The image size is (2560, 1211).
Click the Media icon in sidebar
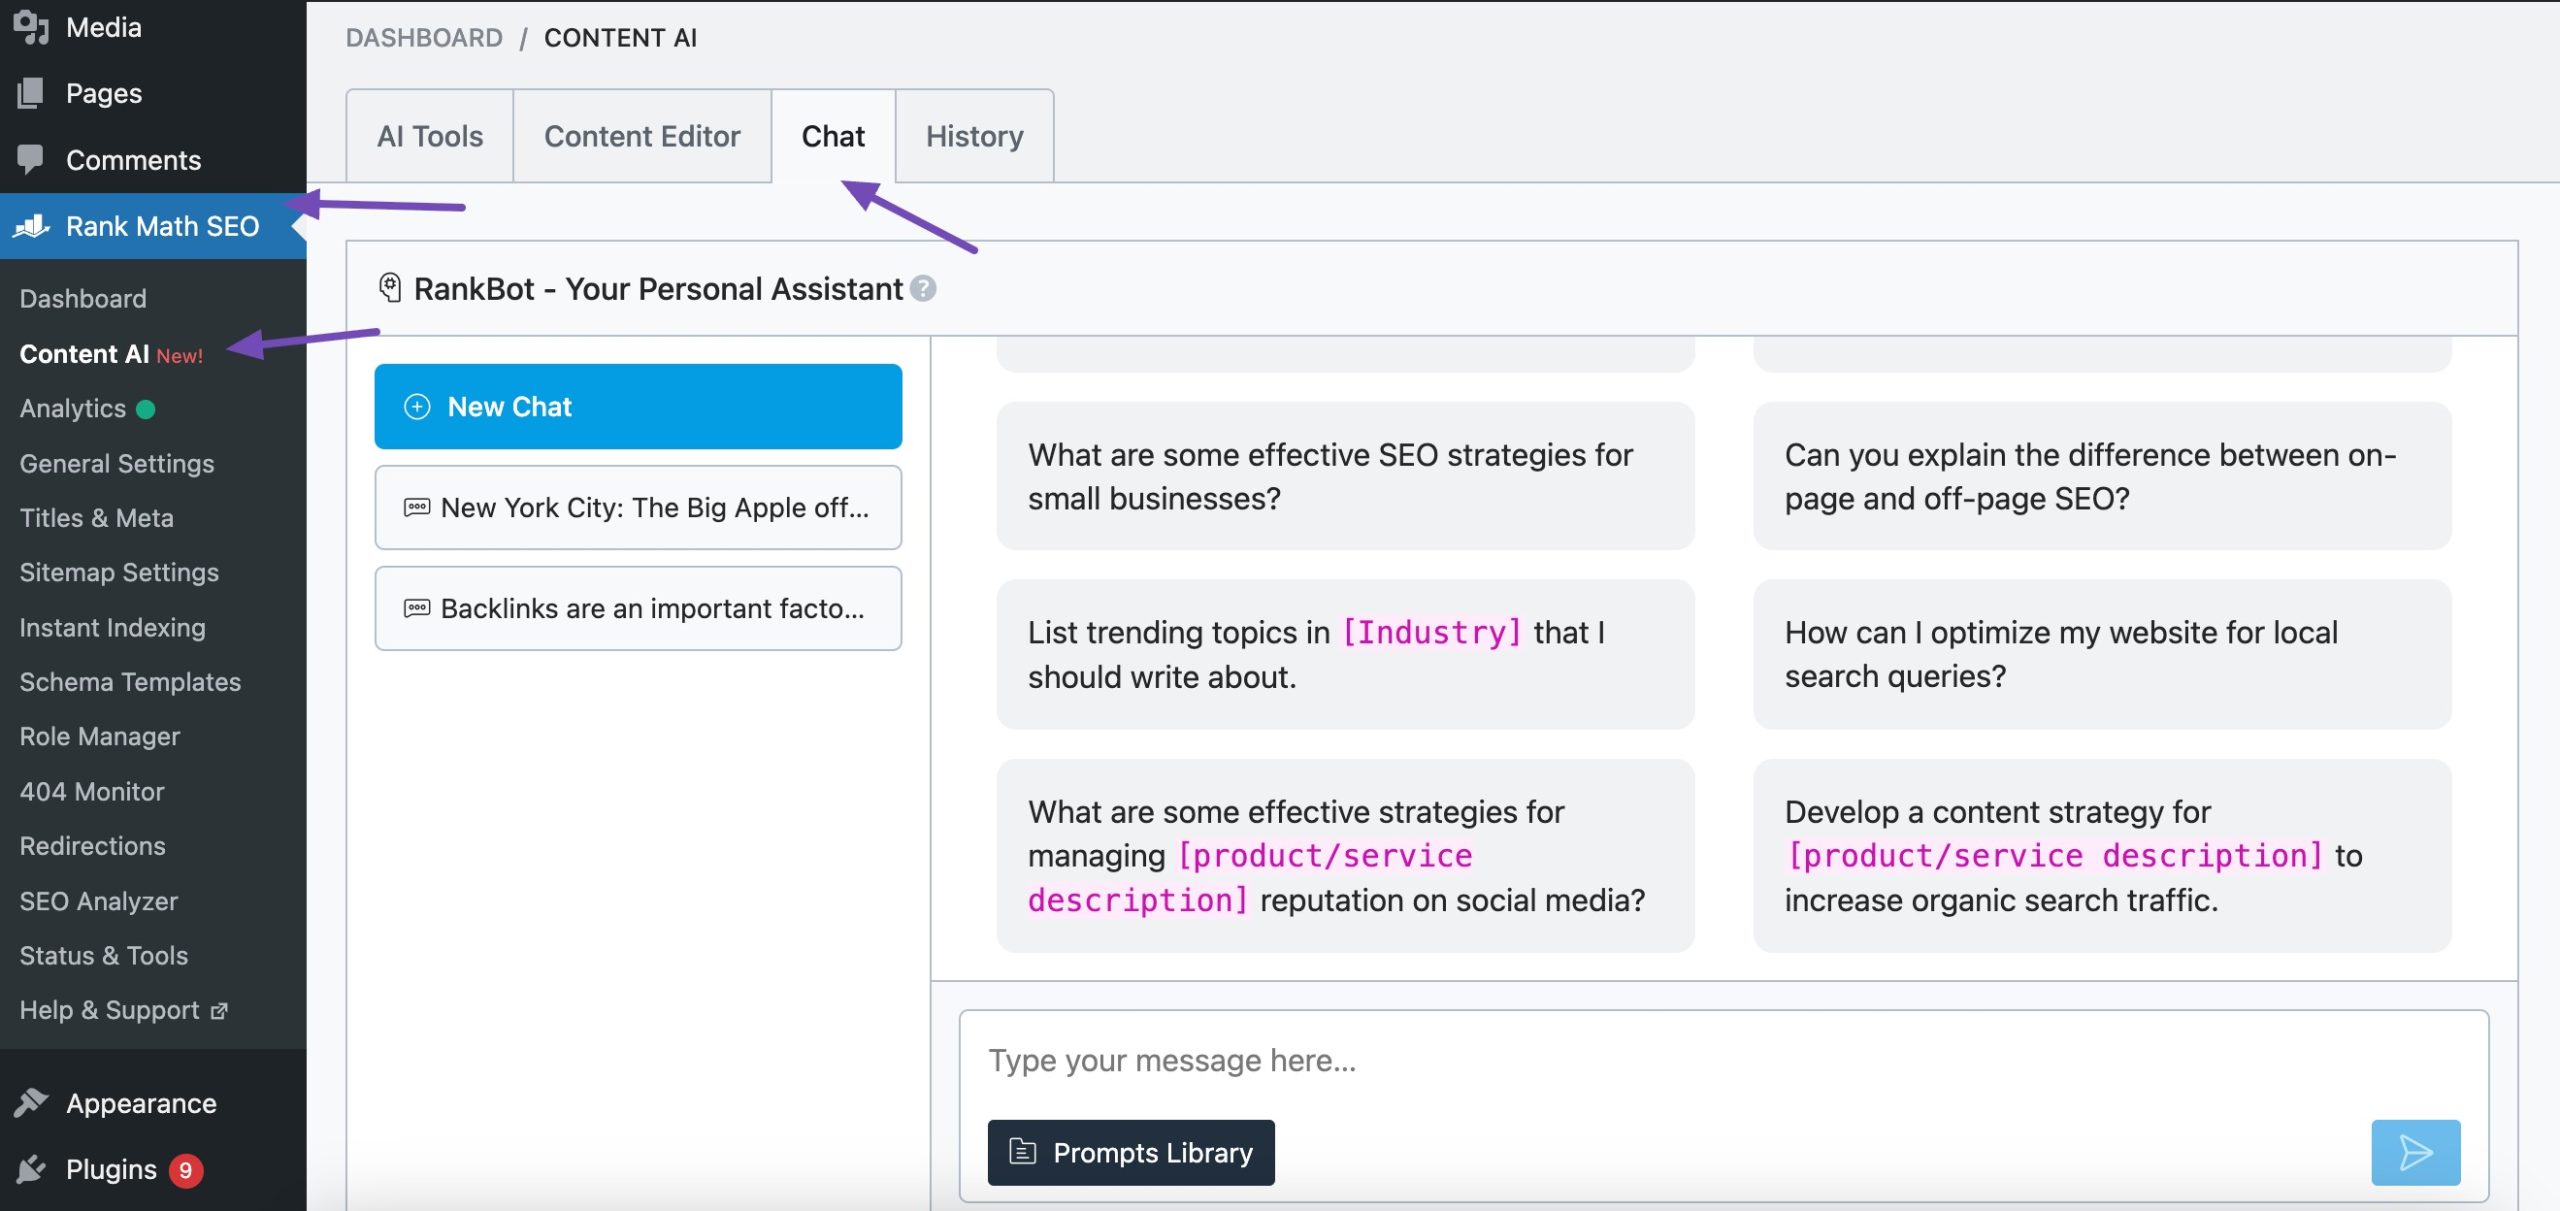tap(32, 27)
